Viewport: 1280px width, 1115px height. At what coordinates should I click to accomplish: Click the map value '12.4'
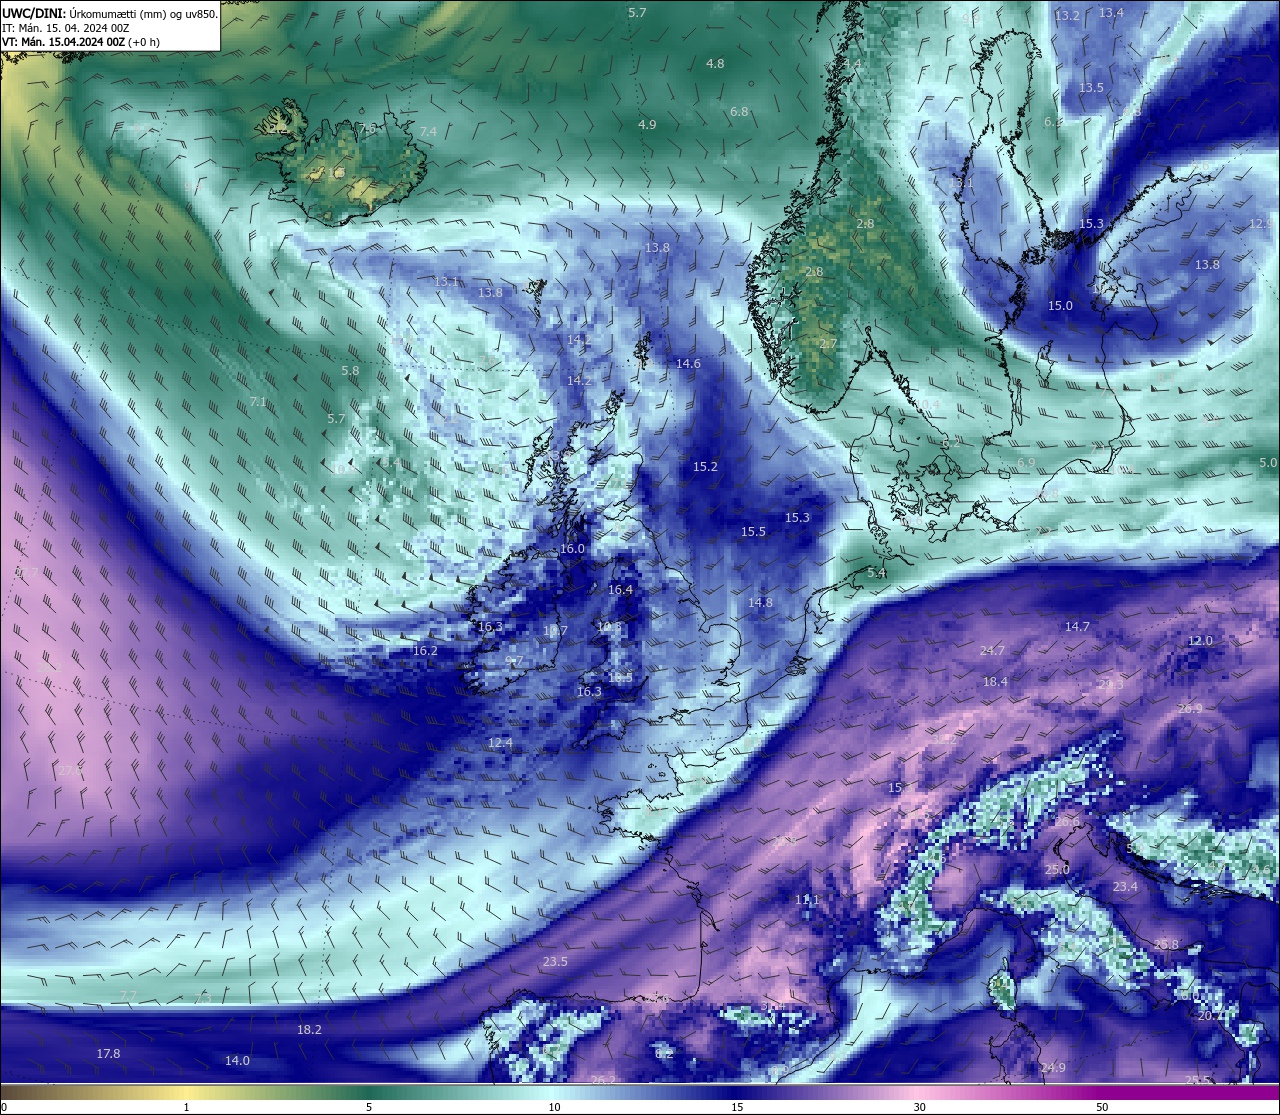tap(500, 743)
